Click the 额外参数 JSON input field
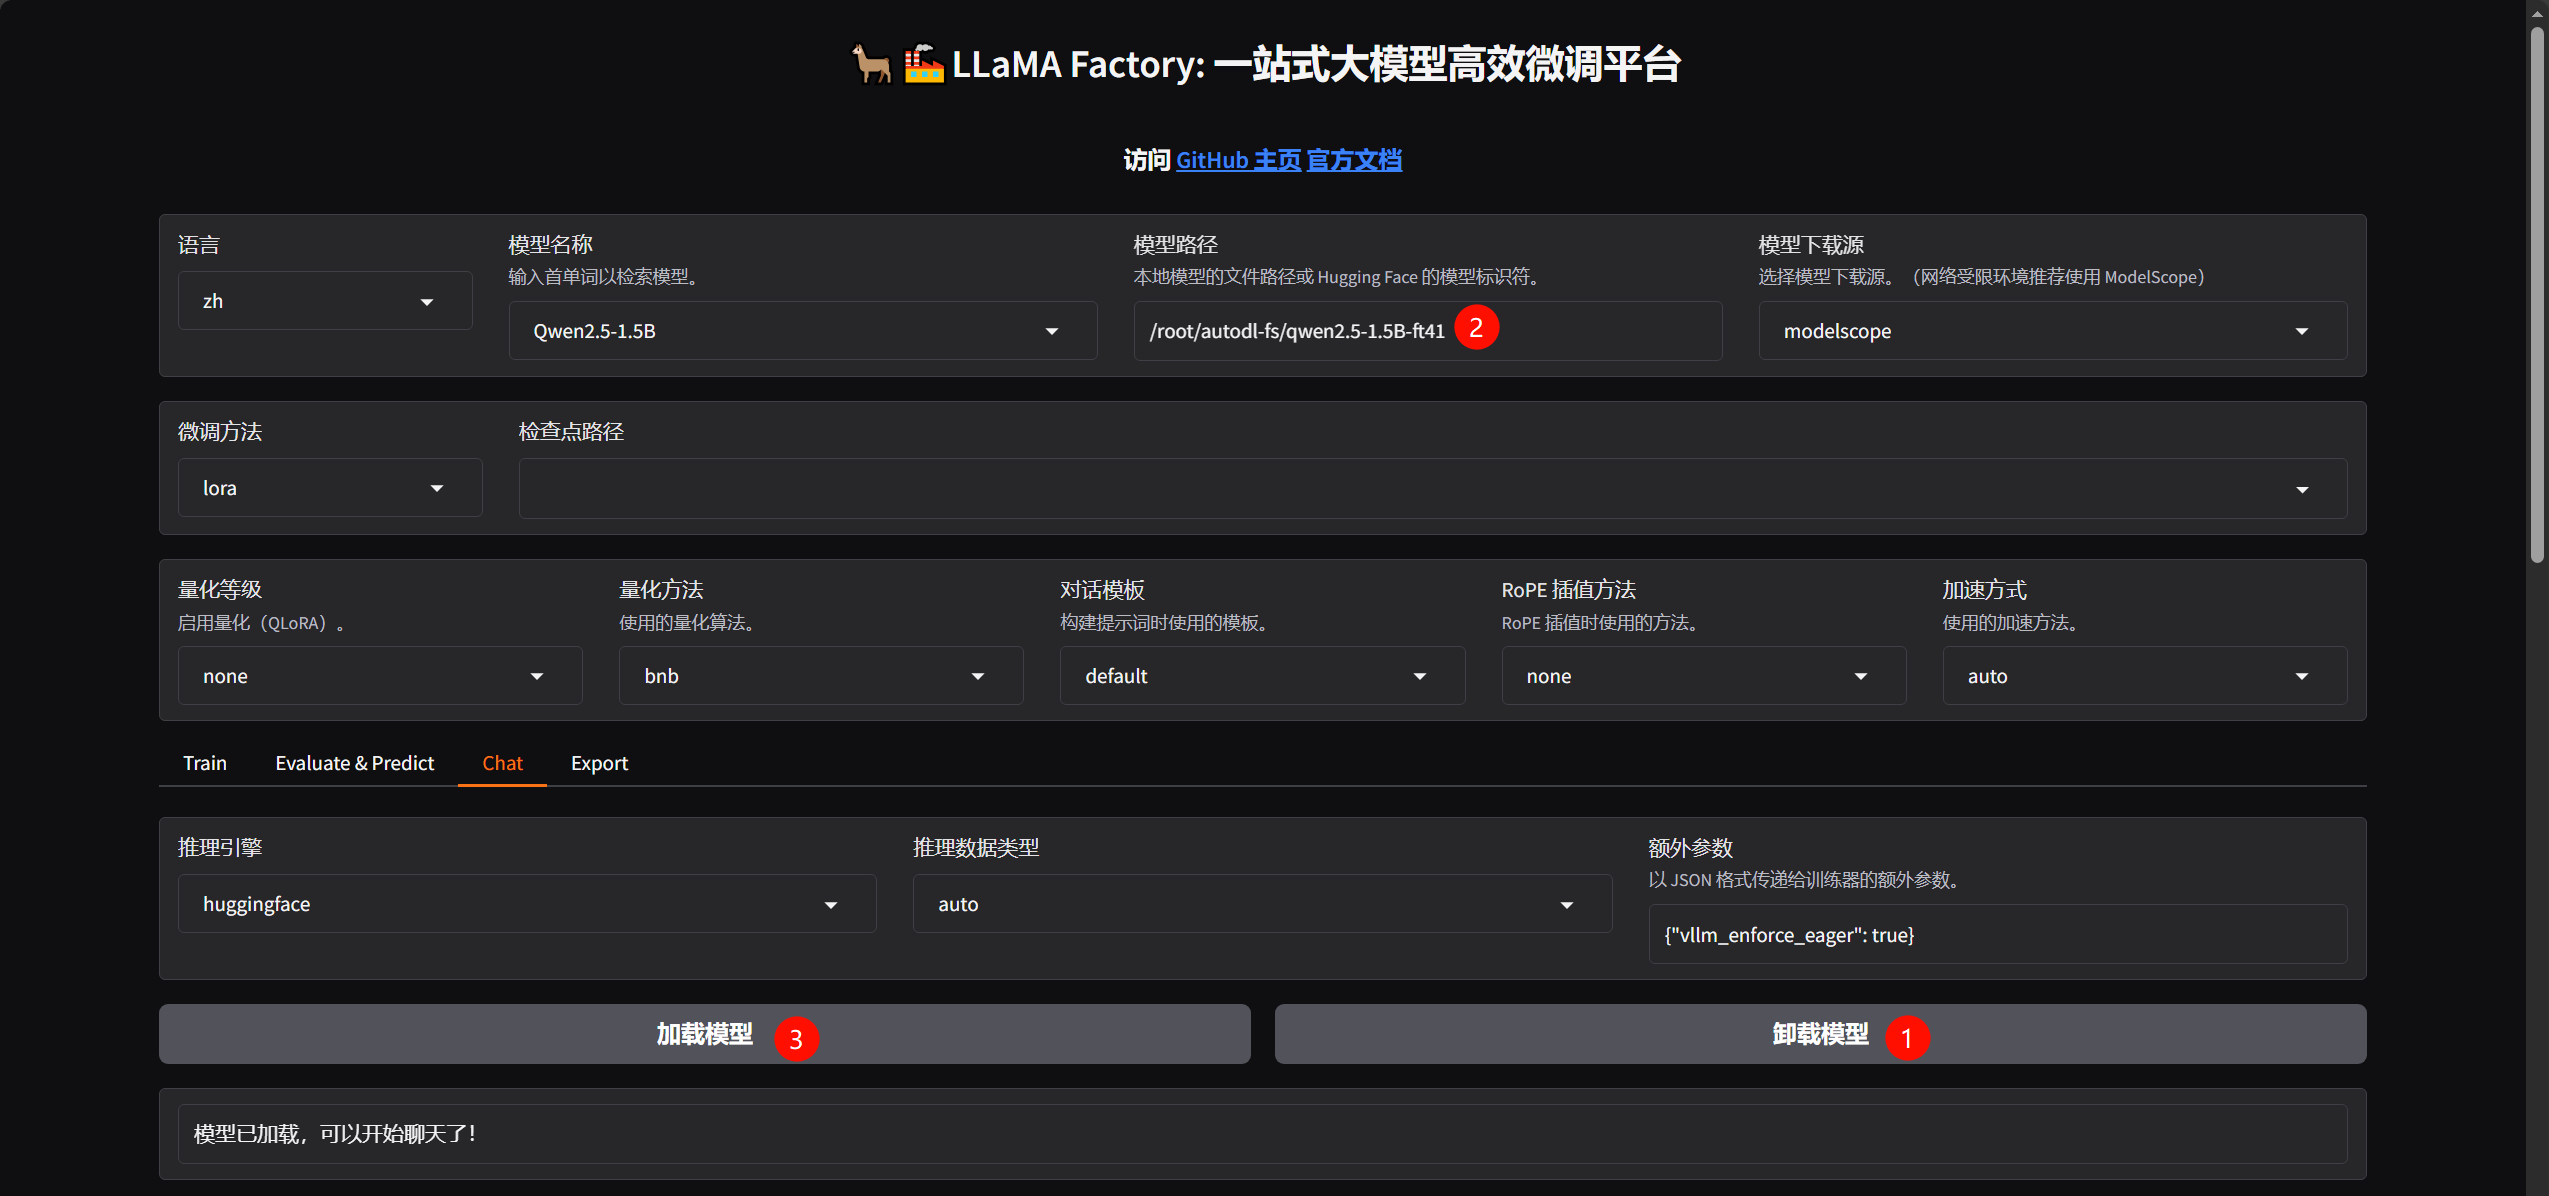The image size is (2549, 1196). 1996,935
